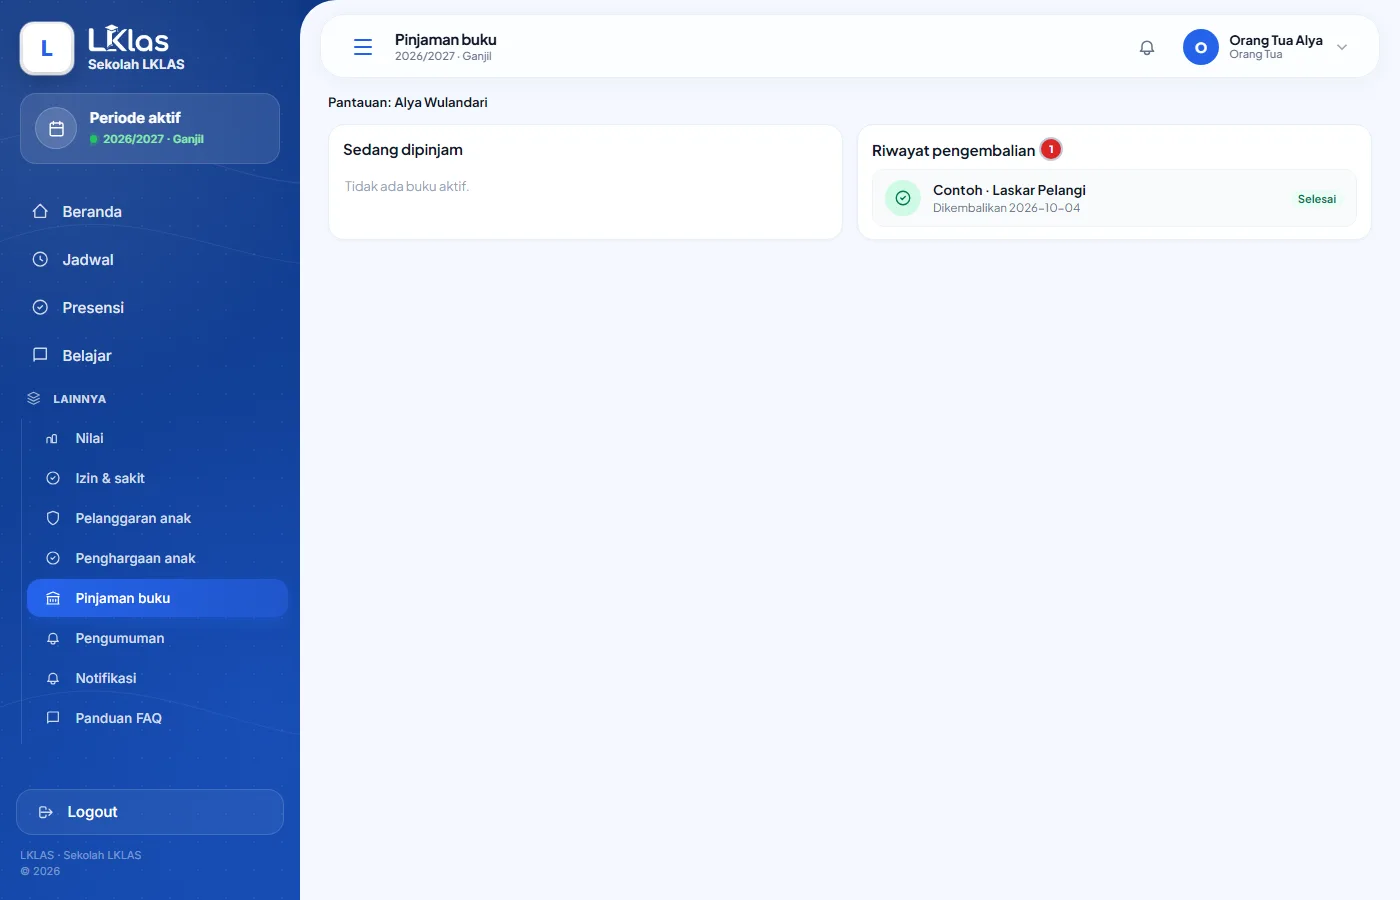Click the Nilai chart icon
The image size is (1400, 900).
(x=53, y=438)
